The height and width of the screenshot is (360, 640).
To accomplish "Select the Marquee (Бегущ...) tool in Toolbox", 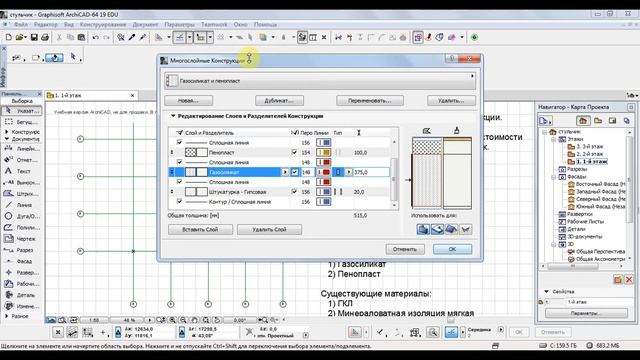I will (x=22, y=122).
